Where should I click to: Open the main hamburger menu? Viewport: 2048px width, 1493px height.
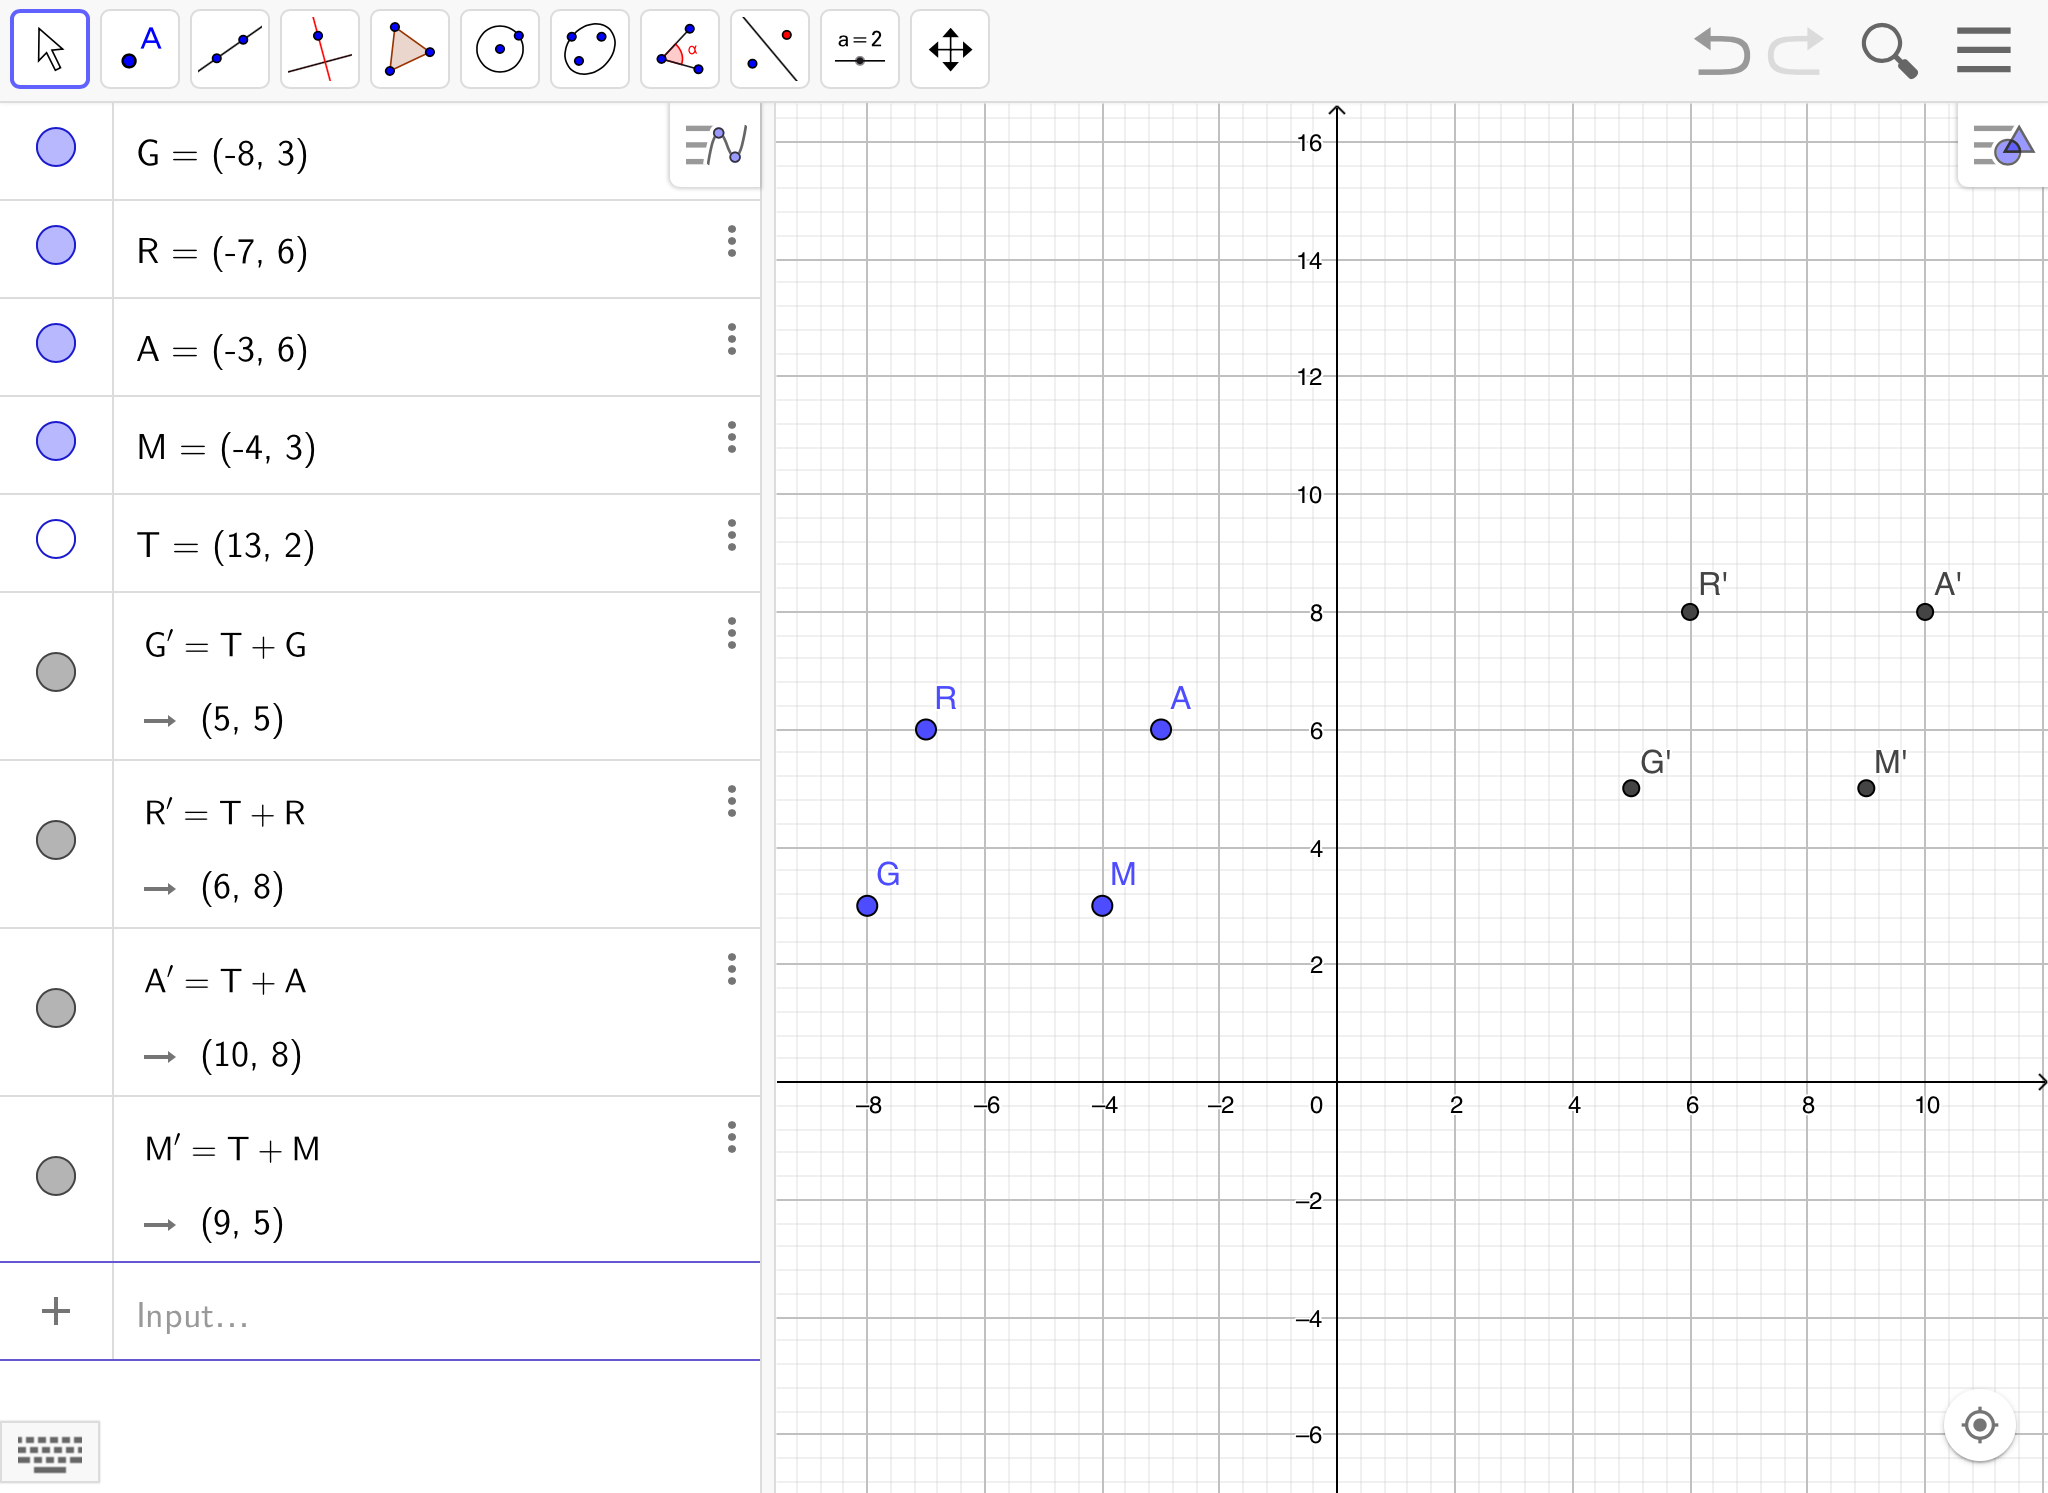(x=1983, y=50)
